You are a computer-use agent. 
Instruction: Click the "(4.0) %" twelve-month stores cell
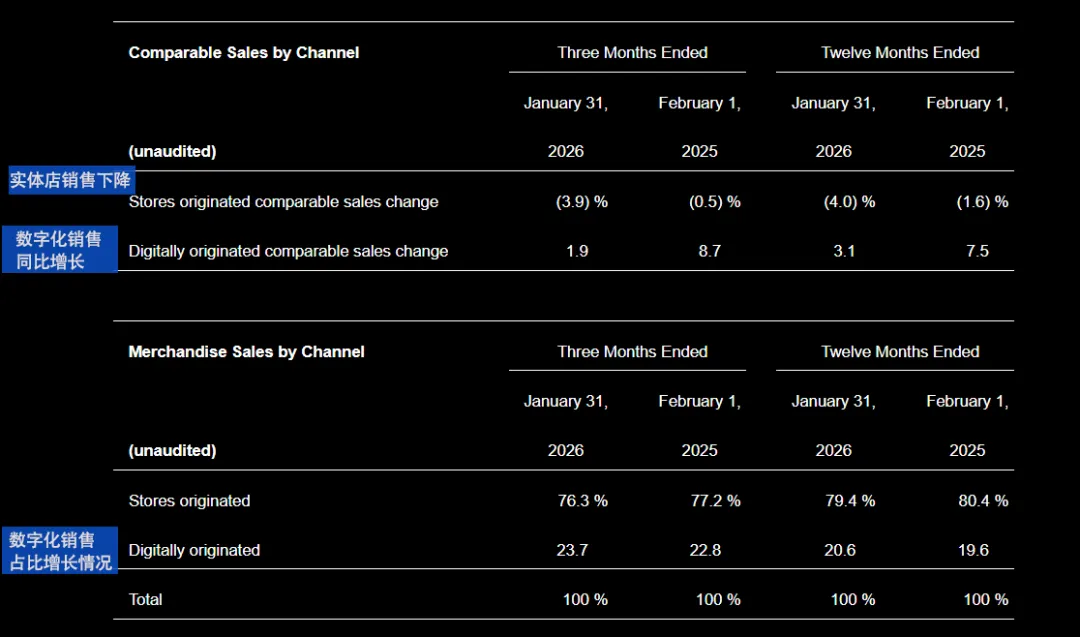click(849, 202)
